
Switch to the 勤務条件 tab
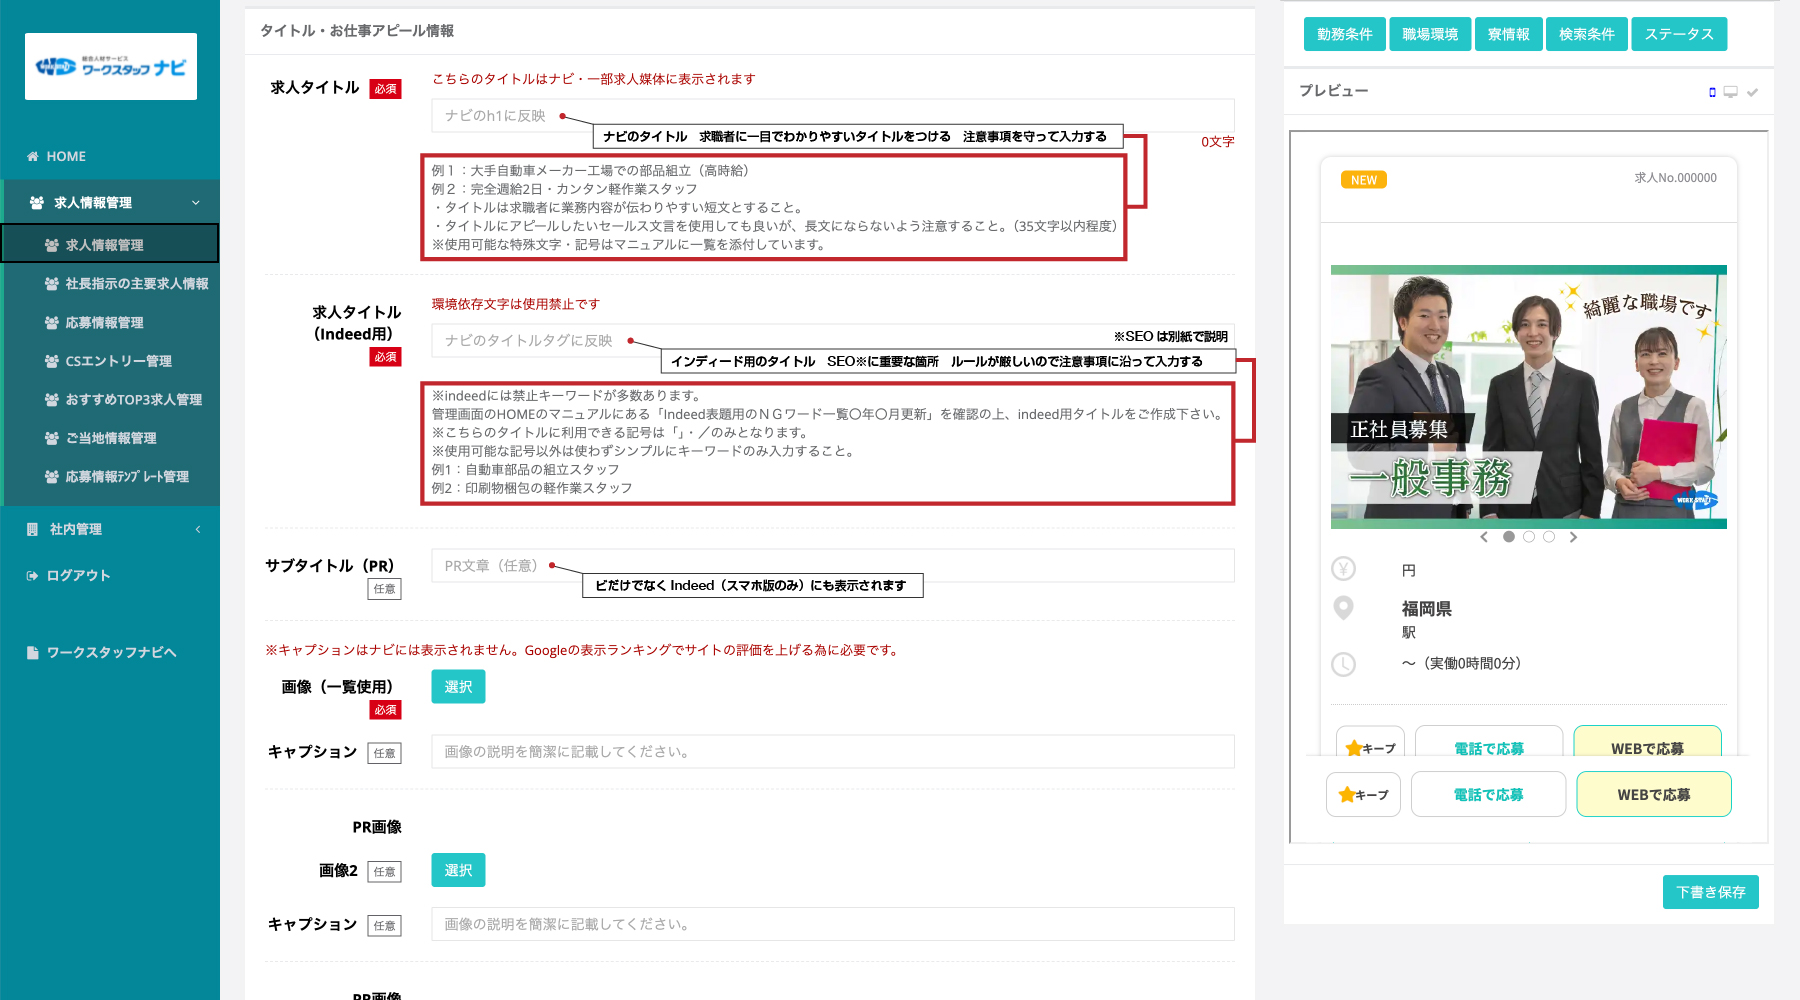pos(1344,34)
